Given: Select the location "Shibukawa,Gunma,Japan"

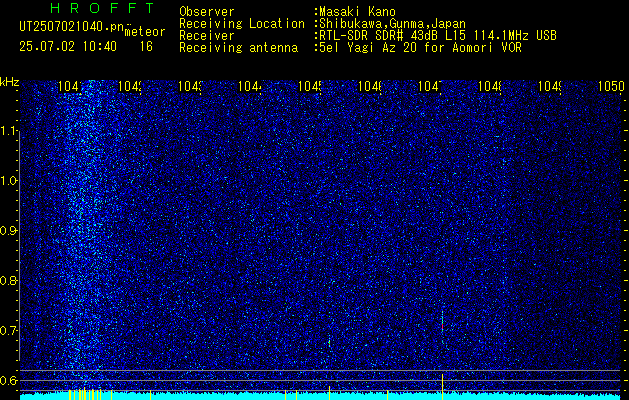Looking at the screenshot, I should pyautogui.click(x=392, y=24).
